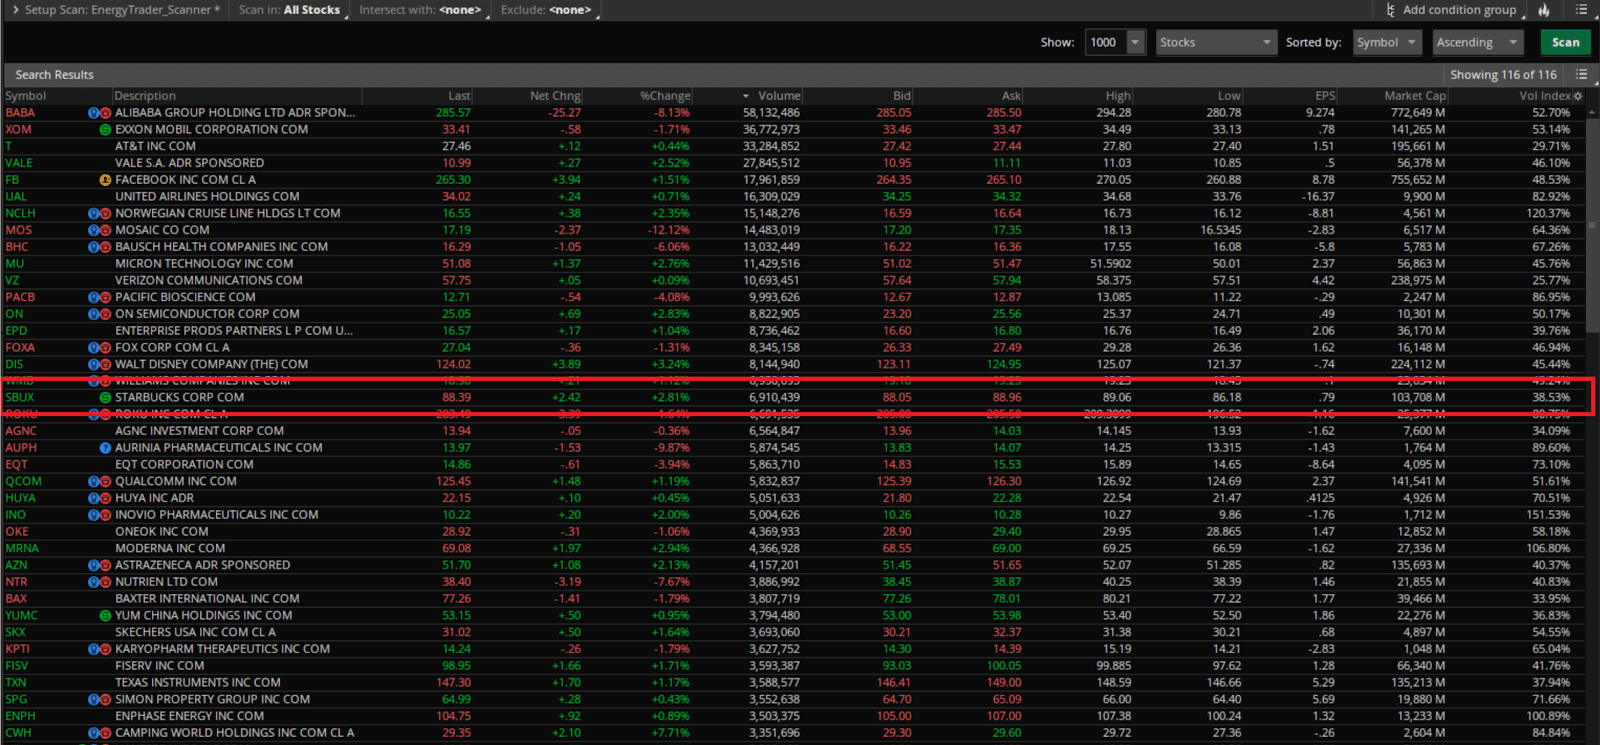Viewport: 1600px width, 745px height.
Task: Click the red phone icon in QCOM row
Action: coord(105,482)
